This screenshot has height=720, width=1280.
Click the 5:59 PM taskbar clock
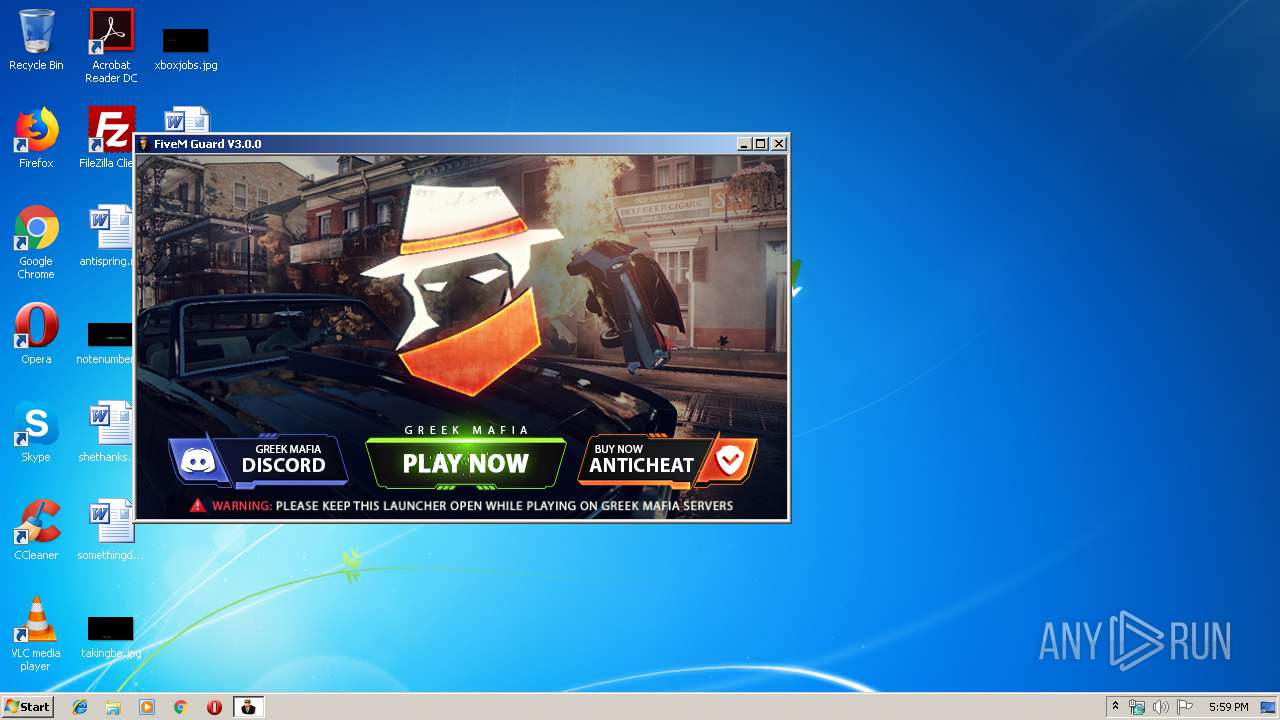pos(1228,707)
